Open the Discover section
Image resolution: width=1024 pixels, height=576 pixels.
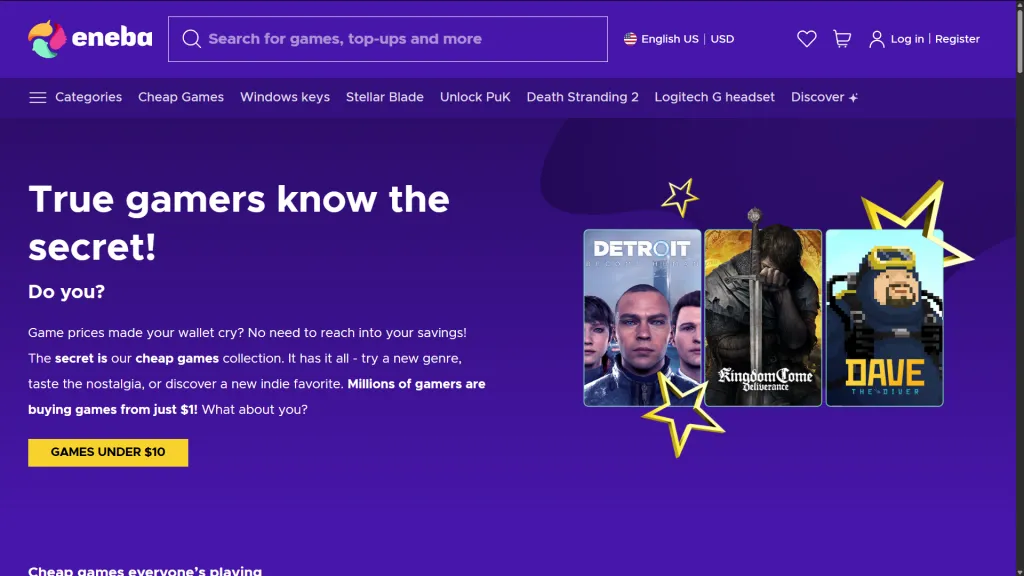818,97
